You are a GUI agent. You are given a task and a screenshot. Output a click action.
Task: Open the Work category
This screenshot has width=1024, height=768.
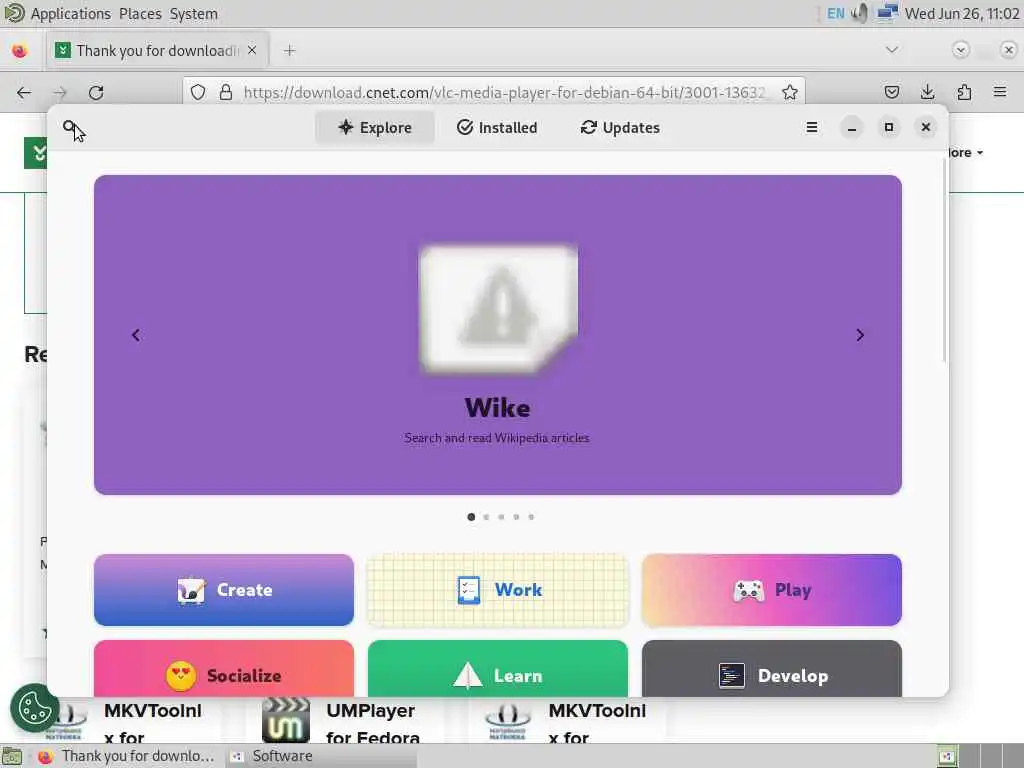498,590
